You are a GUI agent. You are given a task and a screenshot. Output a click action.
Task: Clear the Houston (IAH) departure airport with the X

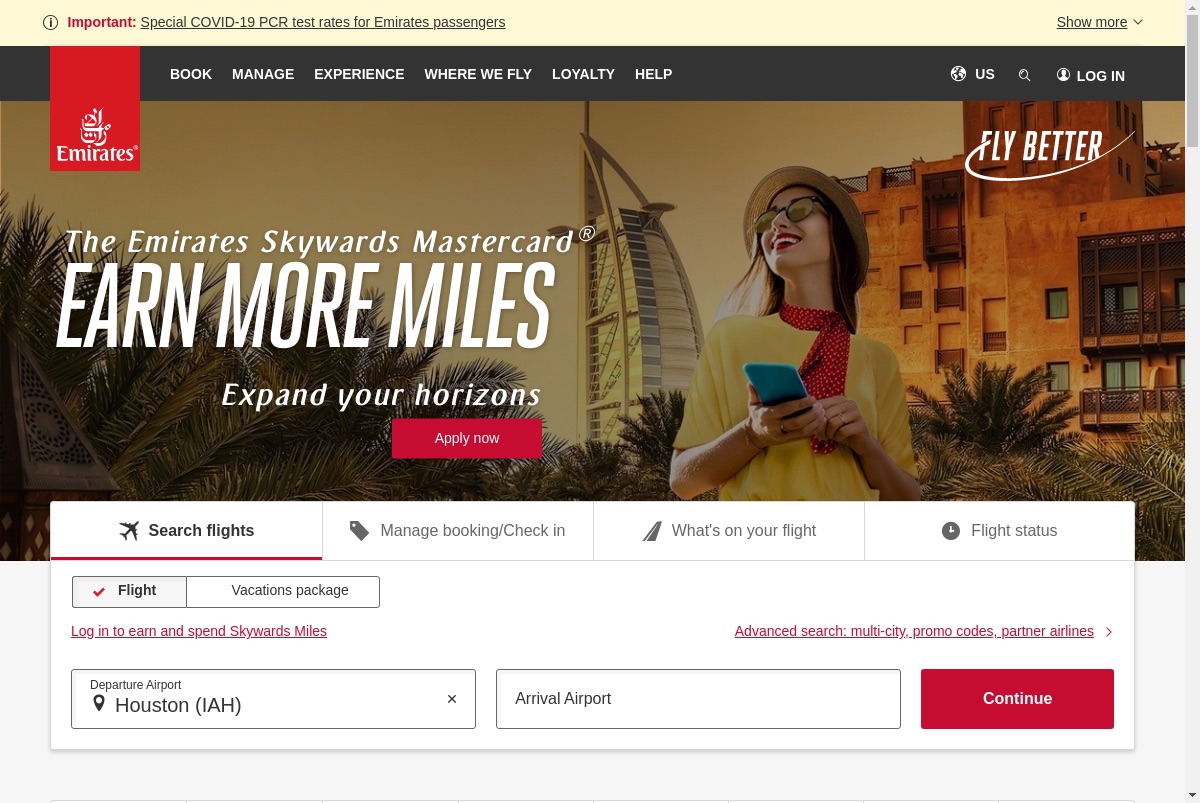[452, 699]
